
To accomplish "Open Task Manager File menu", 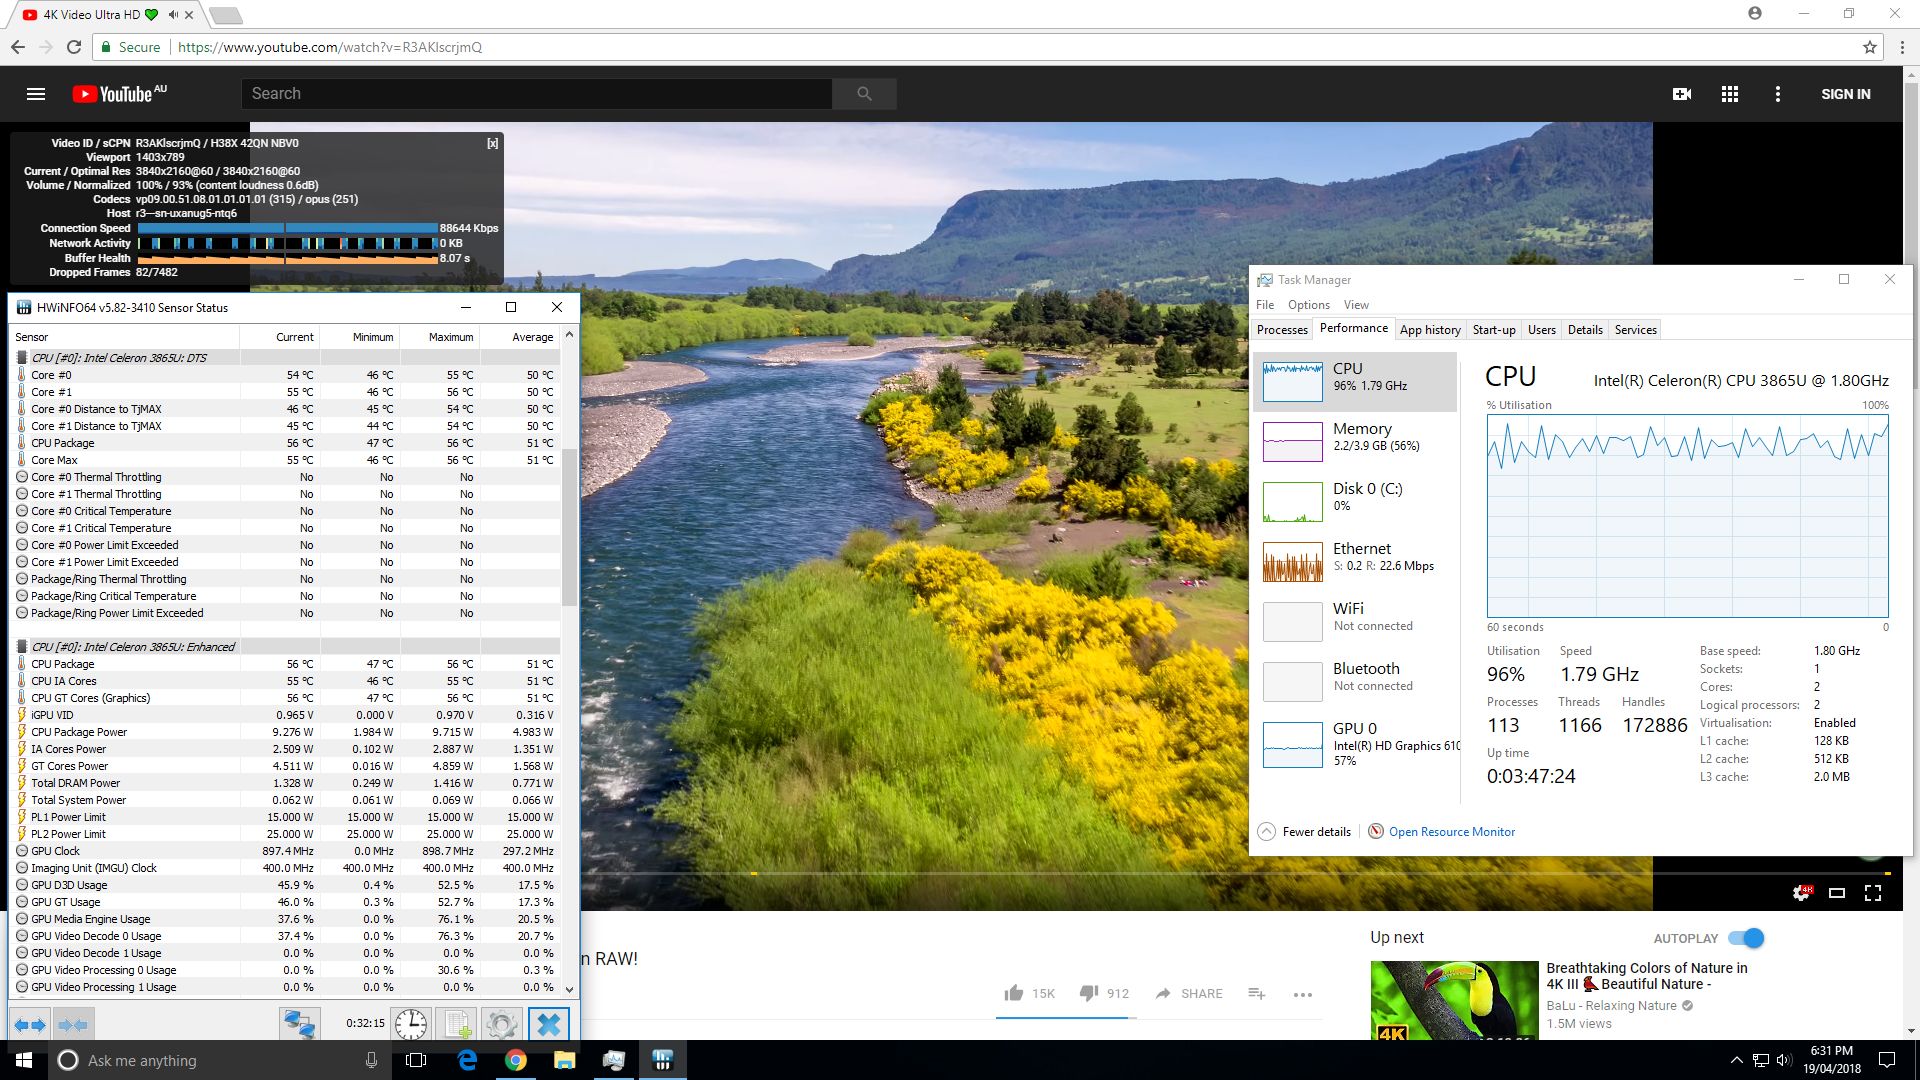I will click(x=1265, y=305).
